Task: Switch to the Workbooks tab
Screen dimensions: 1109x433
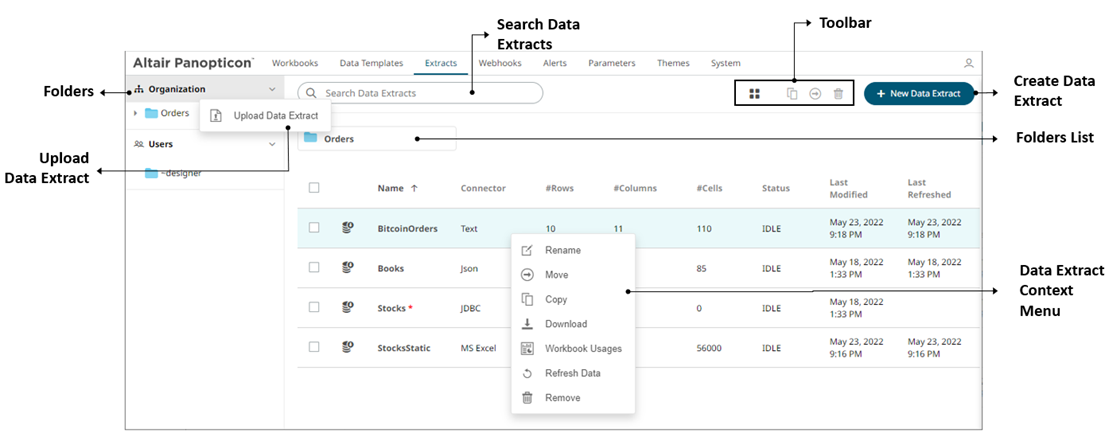Action: pos(295,63)
